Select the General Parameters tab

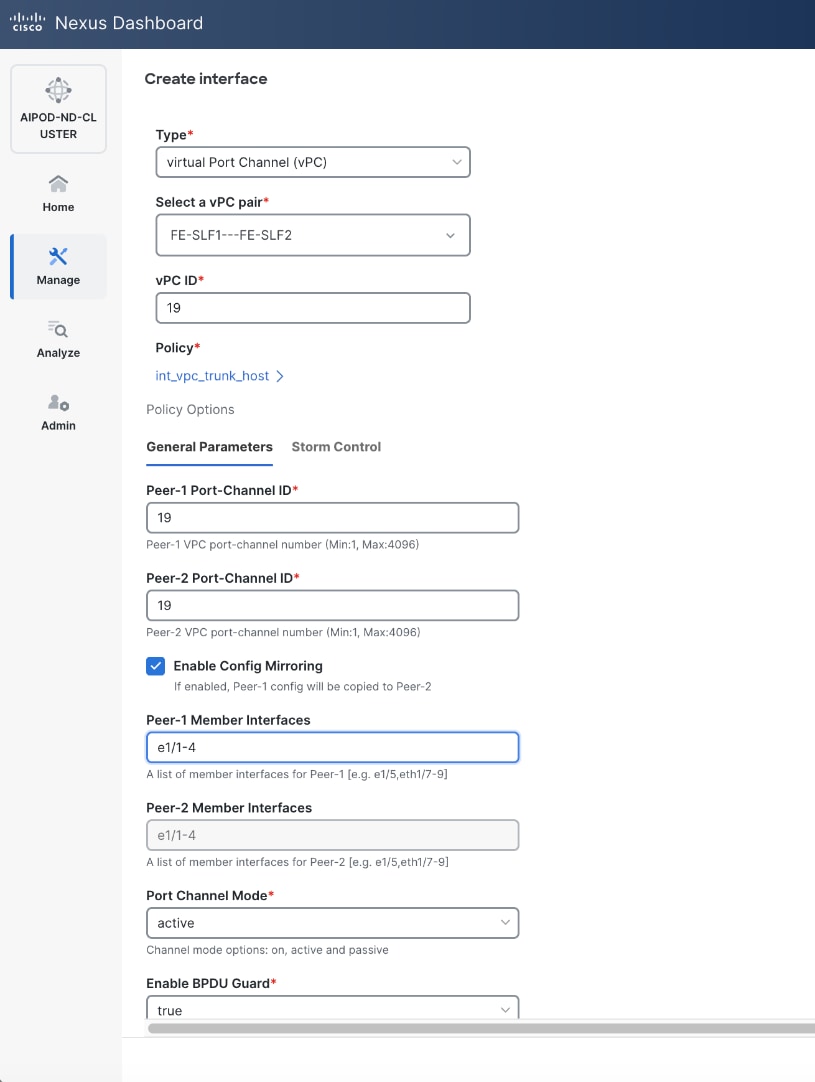point(209,447)
